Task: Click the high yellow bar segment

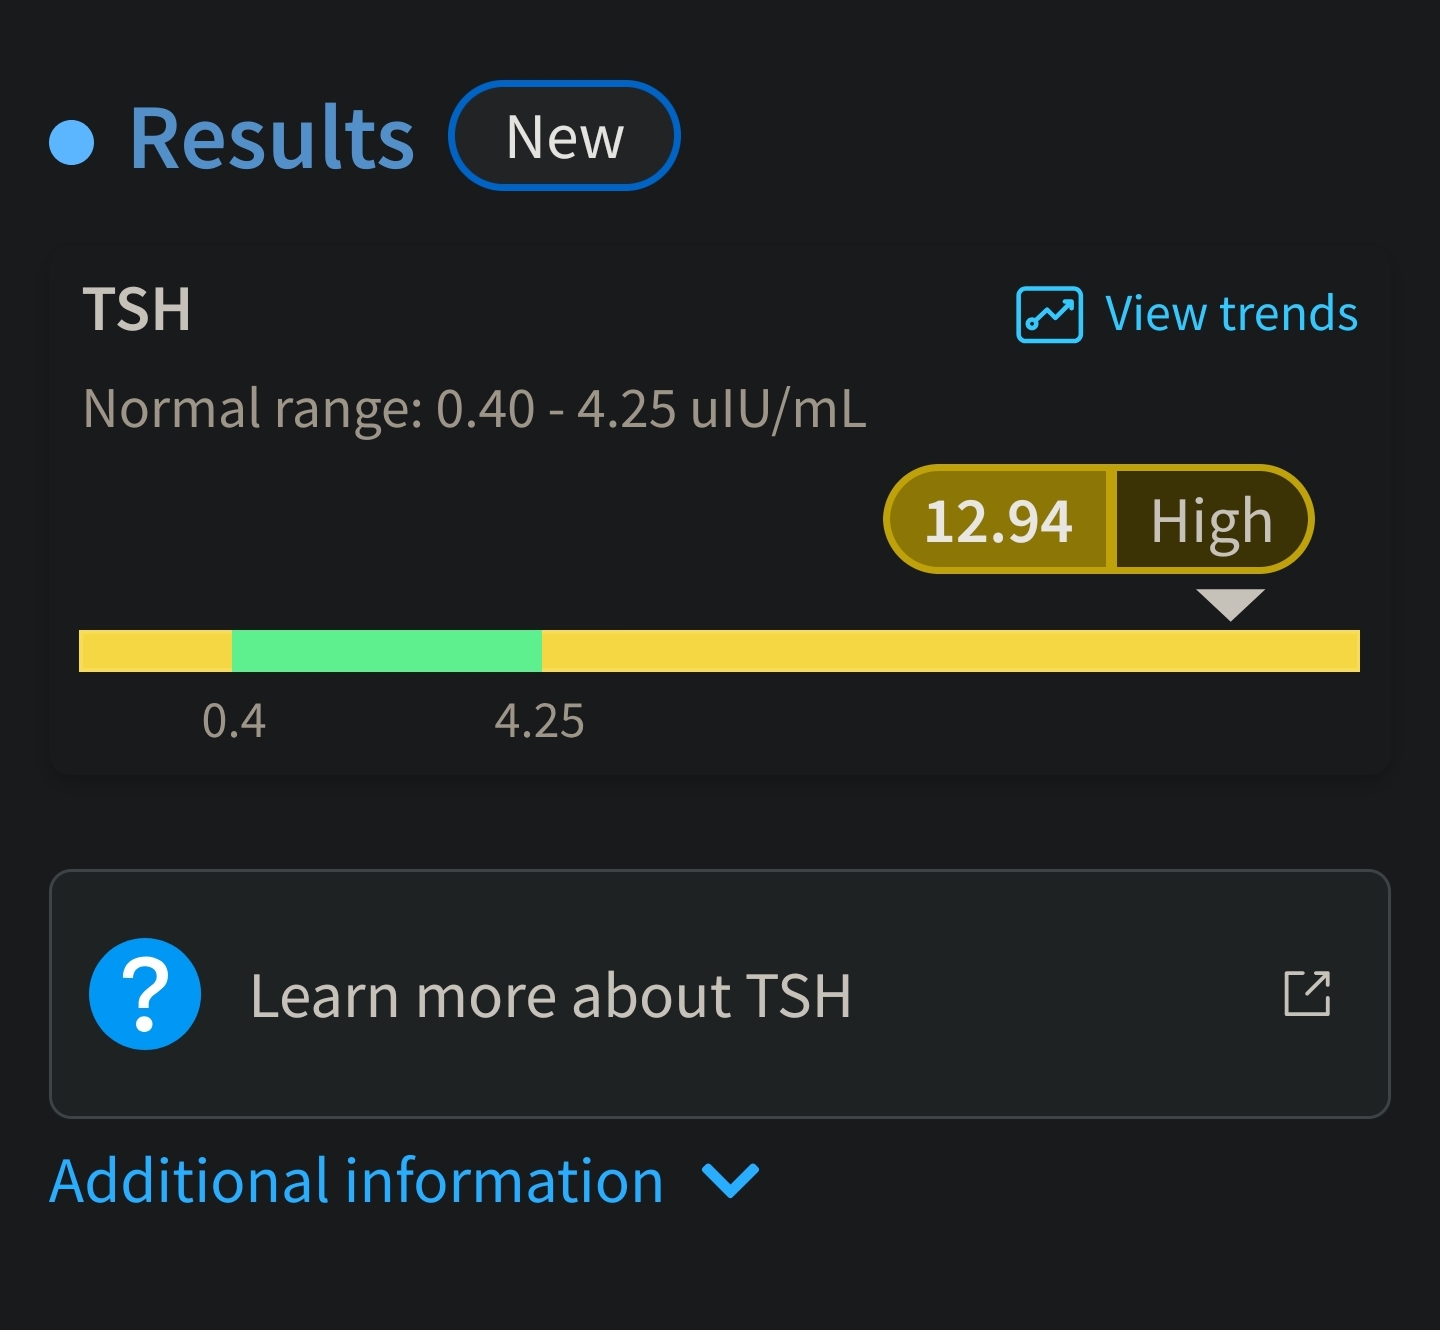Action: point(950,651)
